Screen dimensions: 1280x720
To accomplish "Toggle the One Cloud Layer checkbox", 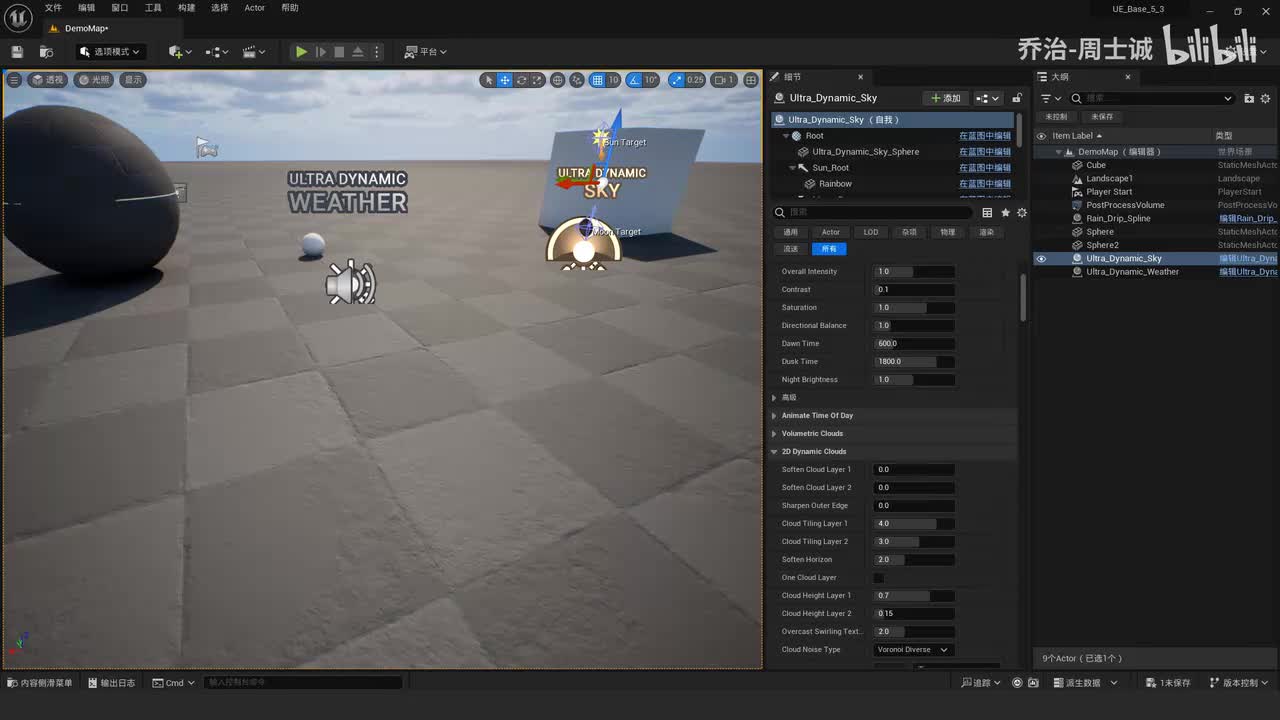I will click(x=879, y=578).
